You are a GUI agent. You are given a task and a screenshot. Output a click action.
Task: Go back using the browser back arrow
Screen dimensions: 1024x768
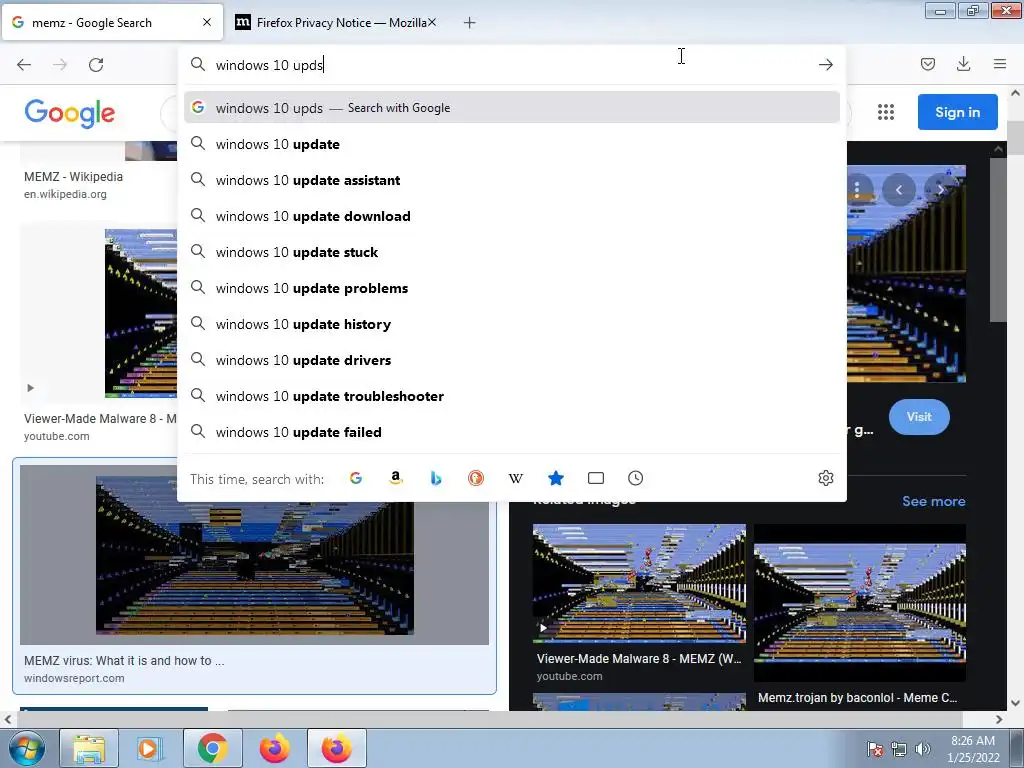[x=24, y=65]
